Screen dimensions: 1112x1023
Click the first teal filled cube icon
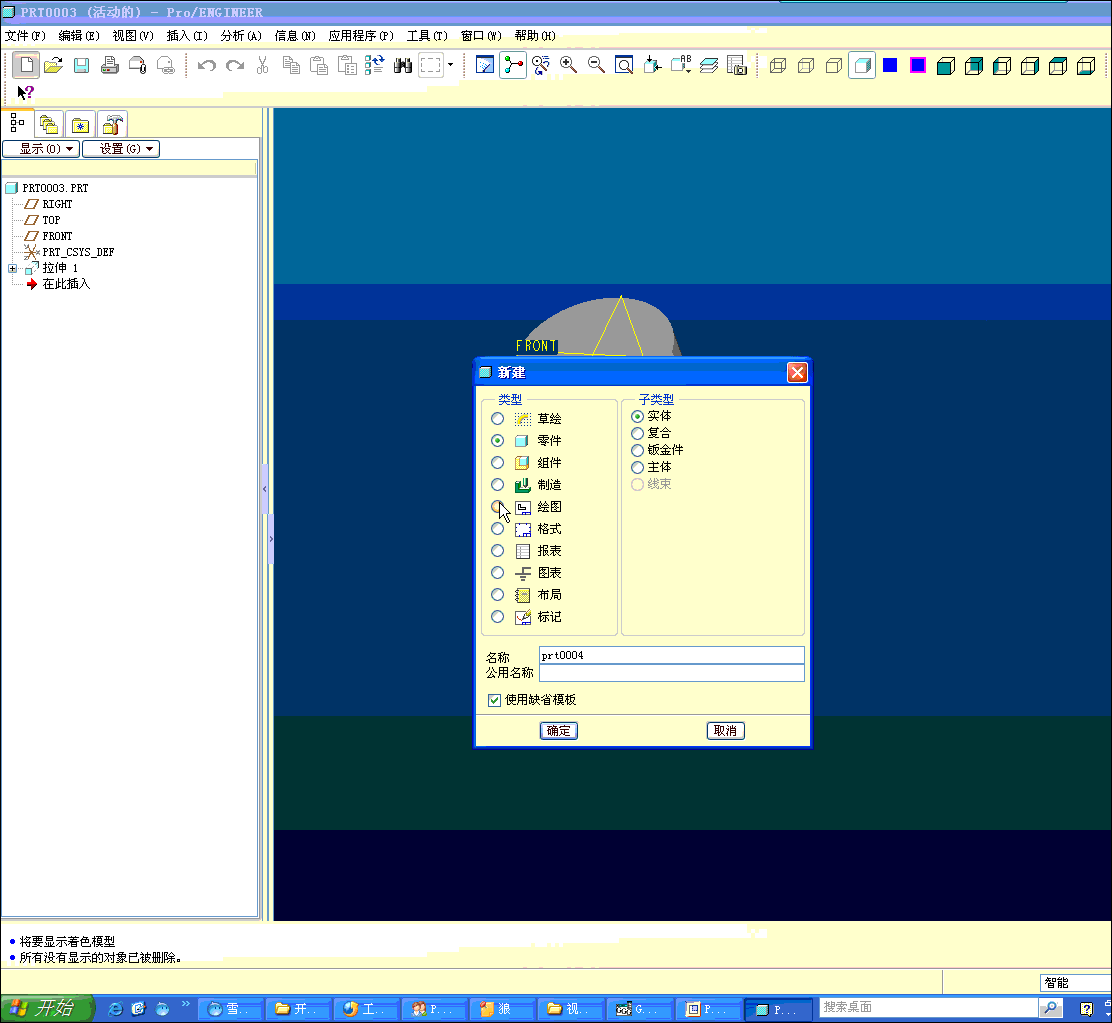[945, 66]
